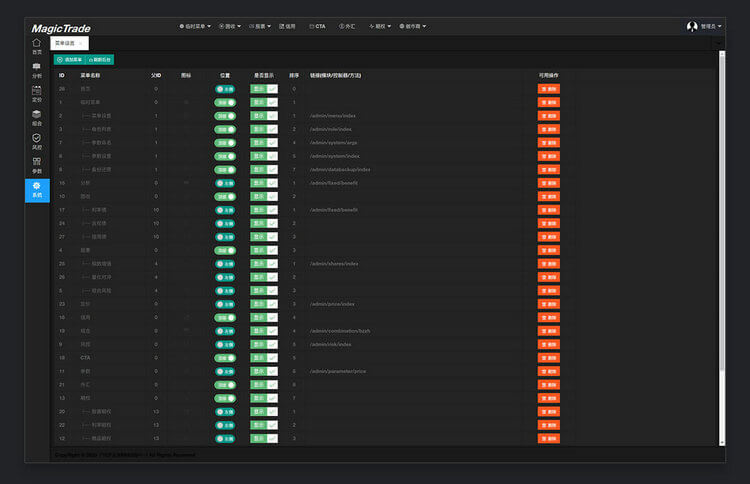The image size is (750, 484).
Task: Toggle position switch for /admin/risk/index row
Action: coord(225,344)
